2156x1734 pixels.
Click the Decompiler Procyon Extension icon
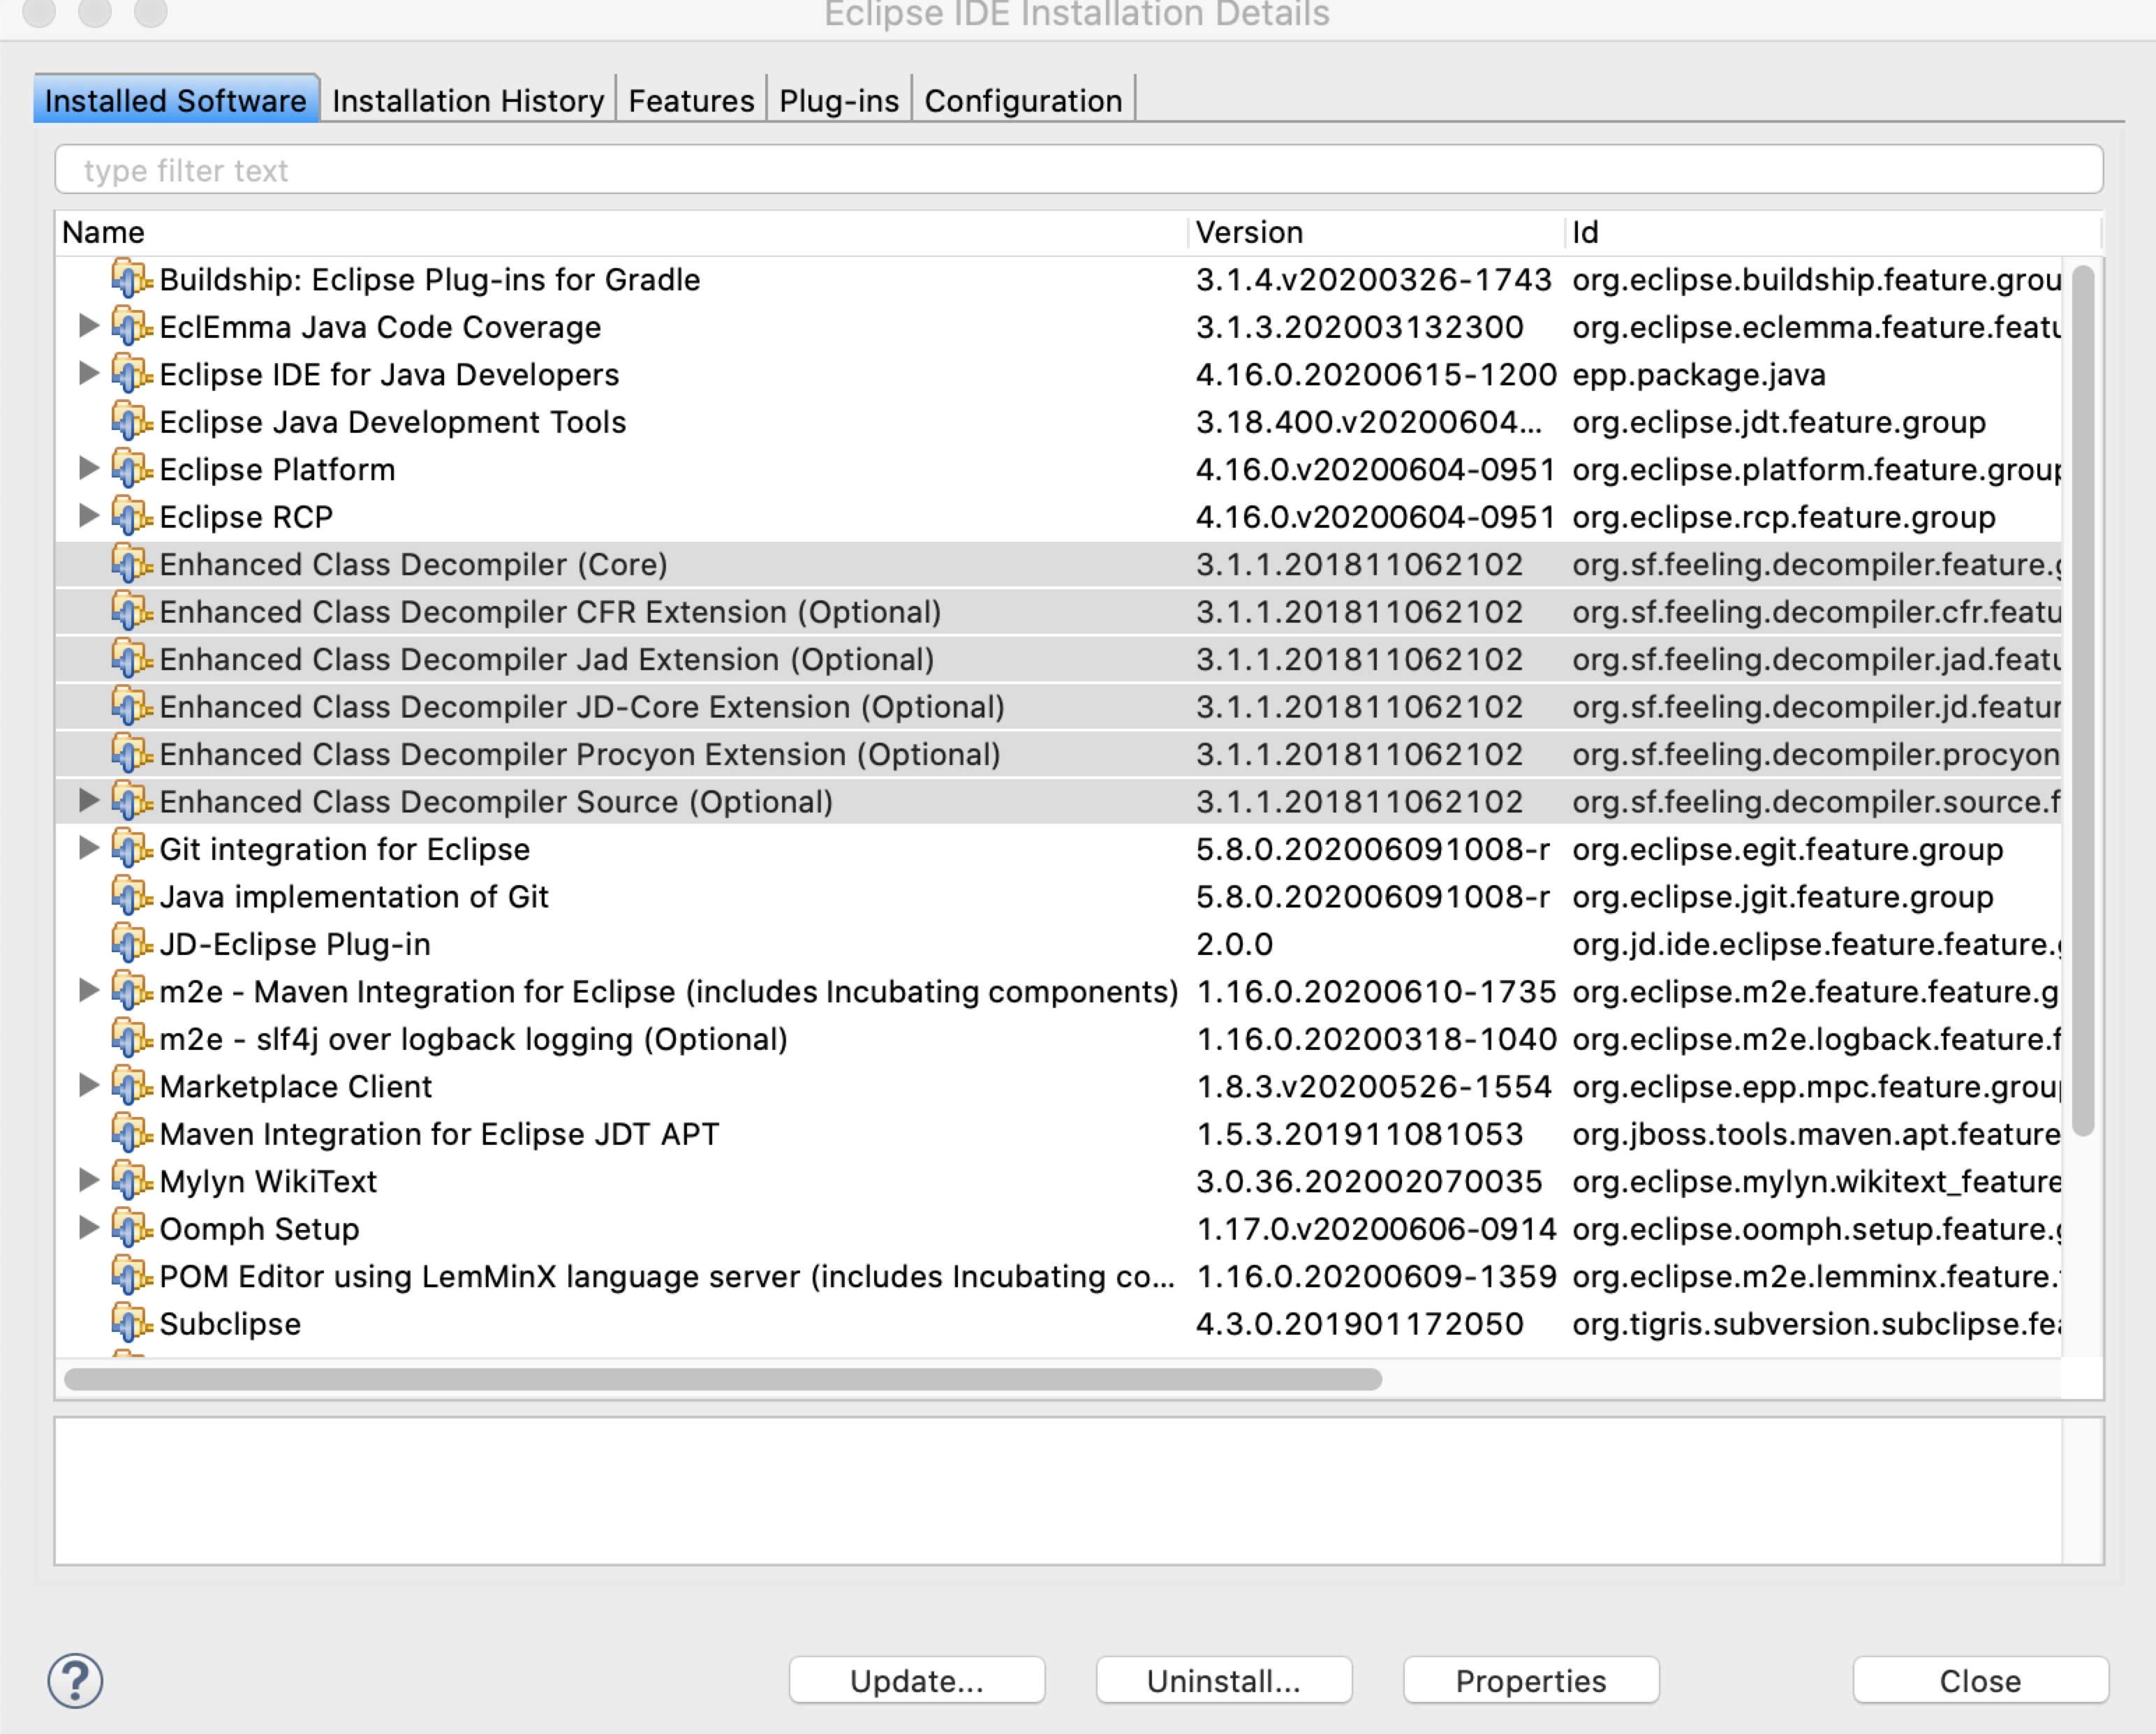point(131,754)
